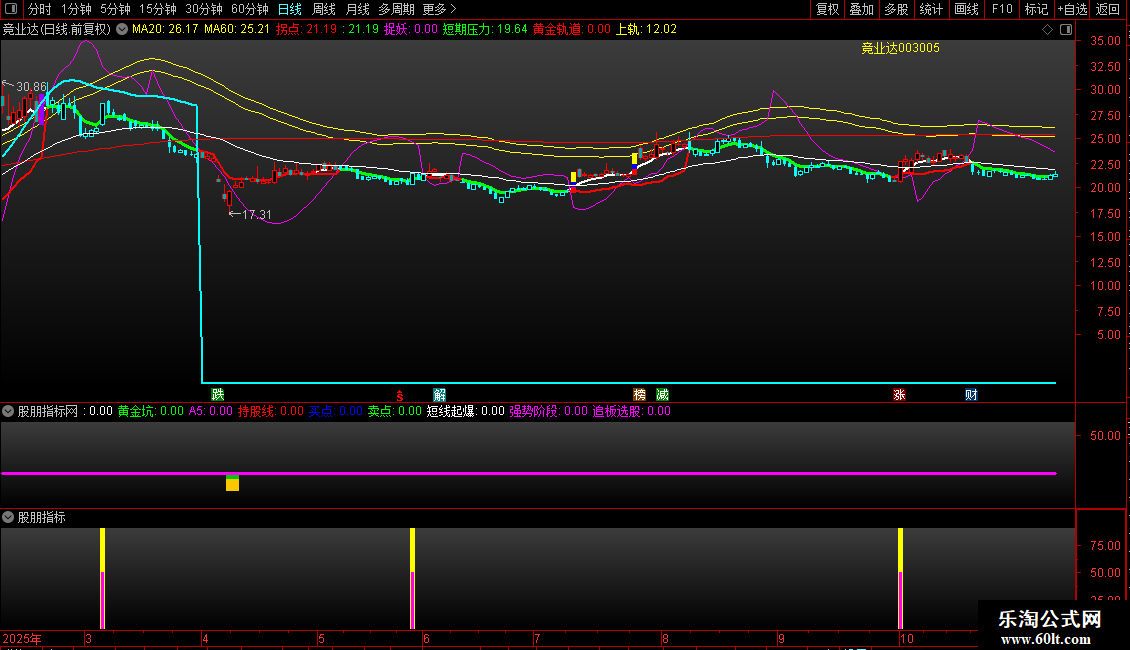Select the 1分钟 period tab
1130x650 pixels.
coord(76,9)
